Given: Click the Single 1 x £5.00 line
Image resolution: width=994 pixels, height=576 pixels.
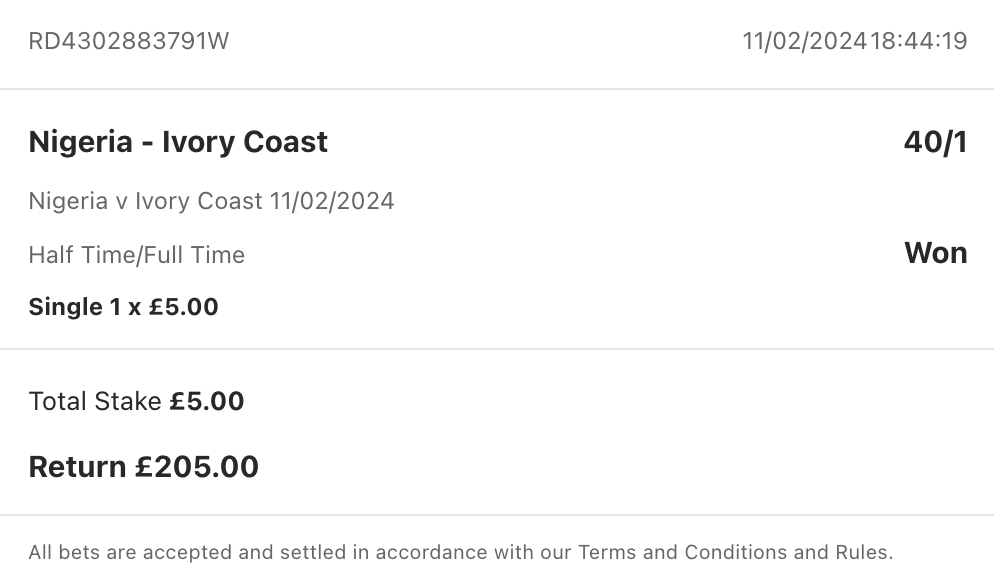Looking at the screenshot, I should [x=123, y=307].
